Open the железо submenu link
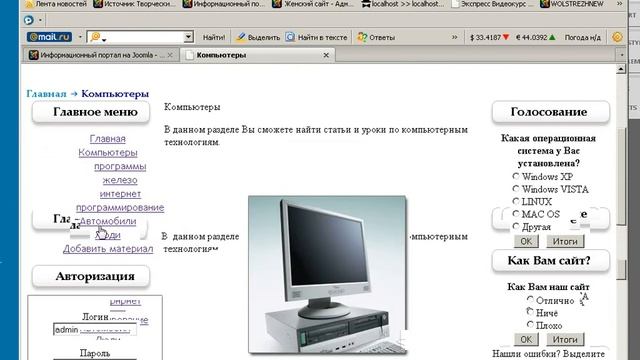The width and height of the screenshot is (640, 360). coord(120,180)
